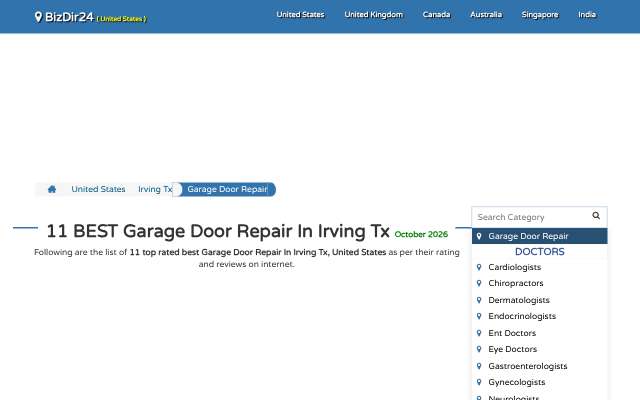Open Irving Tx breadcrumb link
This screenshot has height=400, width=640.
point(155,189)
